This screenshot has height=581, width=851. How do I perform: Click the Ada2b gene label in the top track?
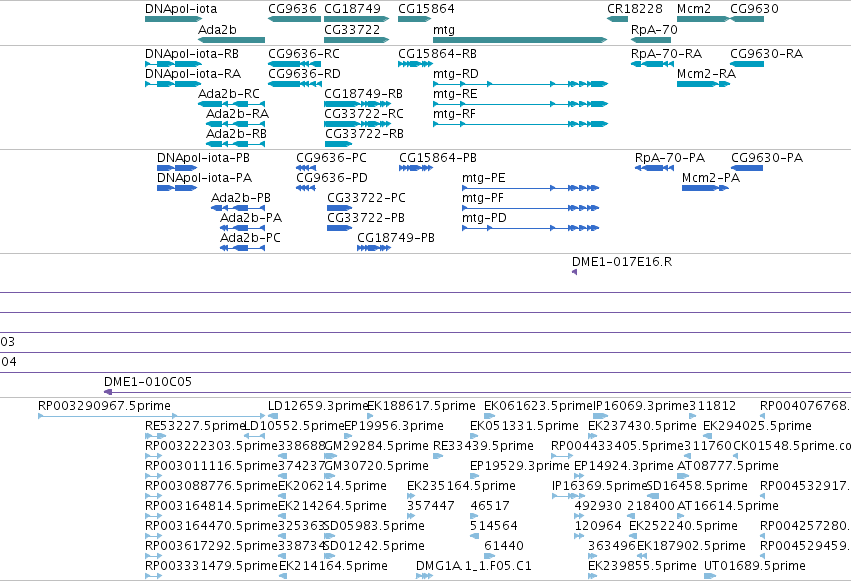[x=217, y=30]
